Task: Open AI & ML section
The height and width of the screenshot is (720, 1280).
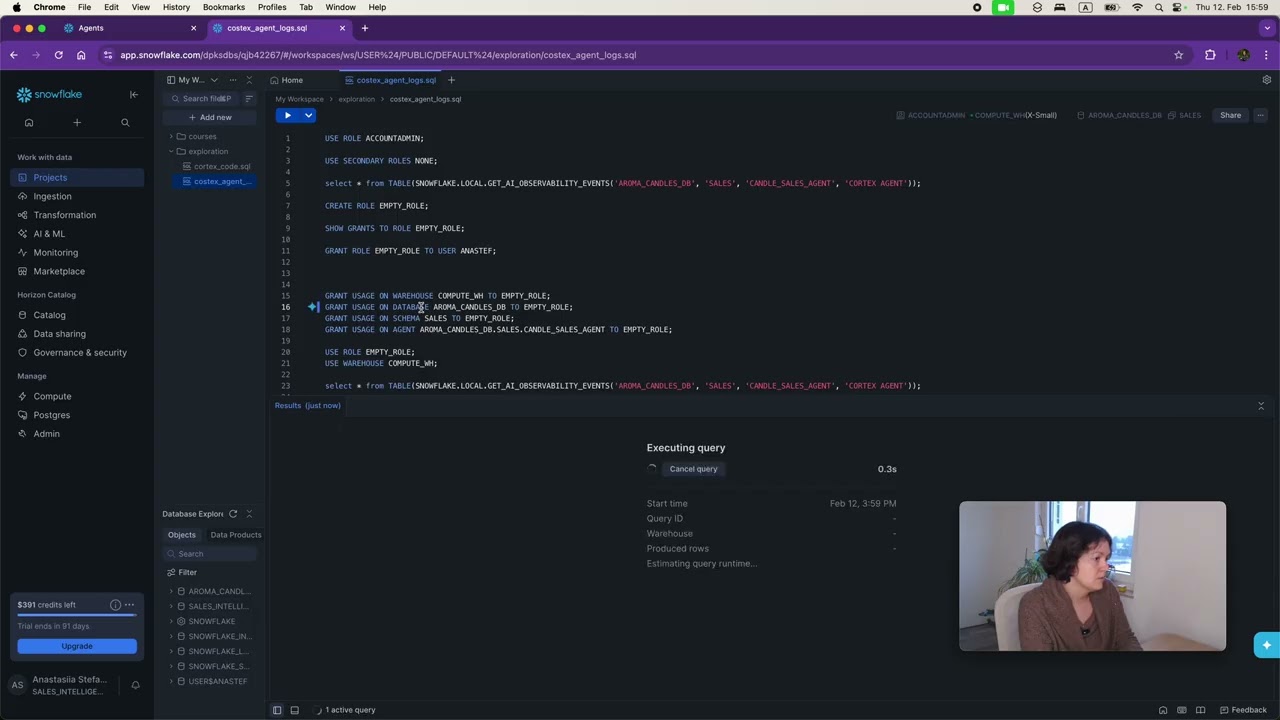Action: [77, 234]
